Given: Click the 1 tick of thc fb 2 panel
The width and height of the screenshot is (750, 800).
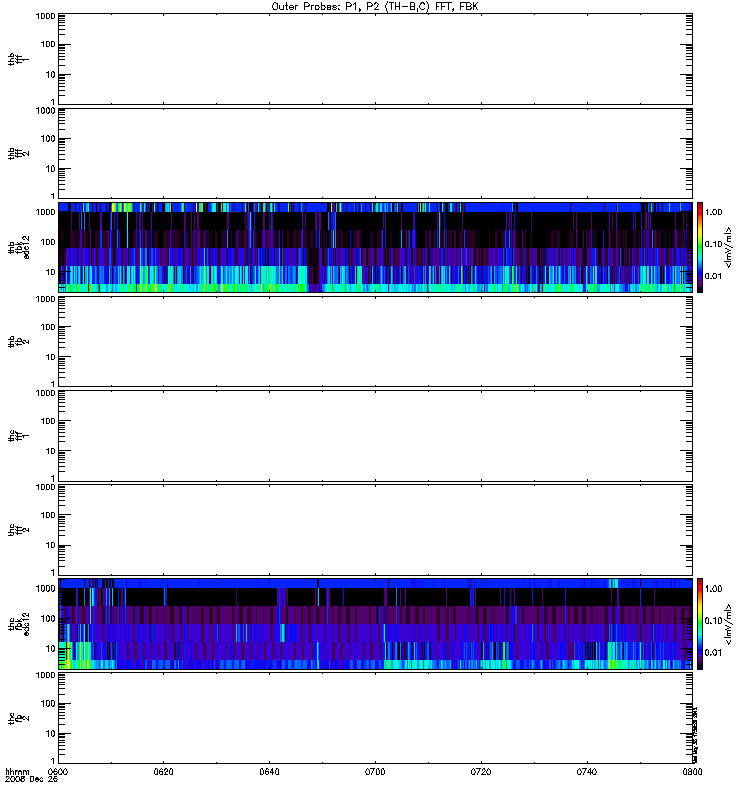Looking at the screenshot, I should [x=53, y=761].
